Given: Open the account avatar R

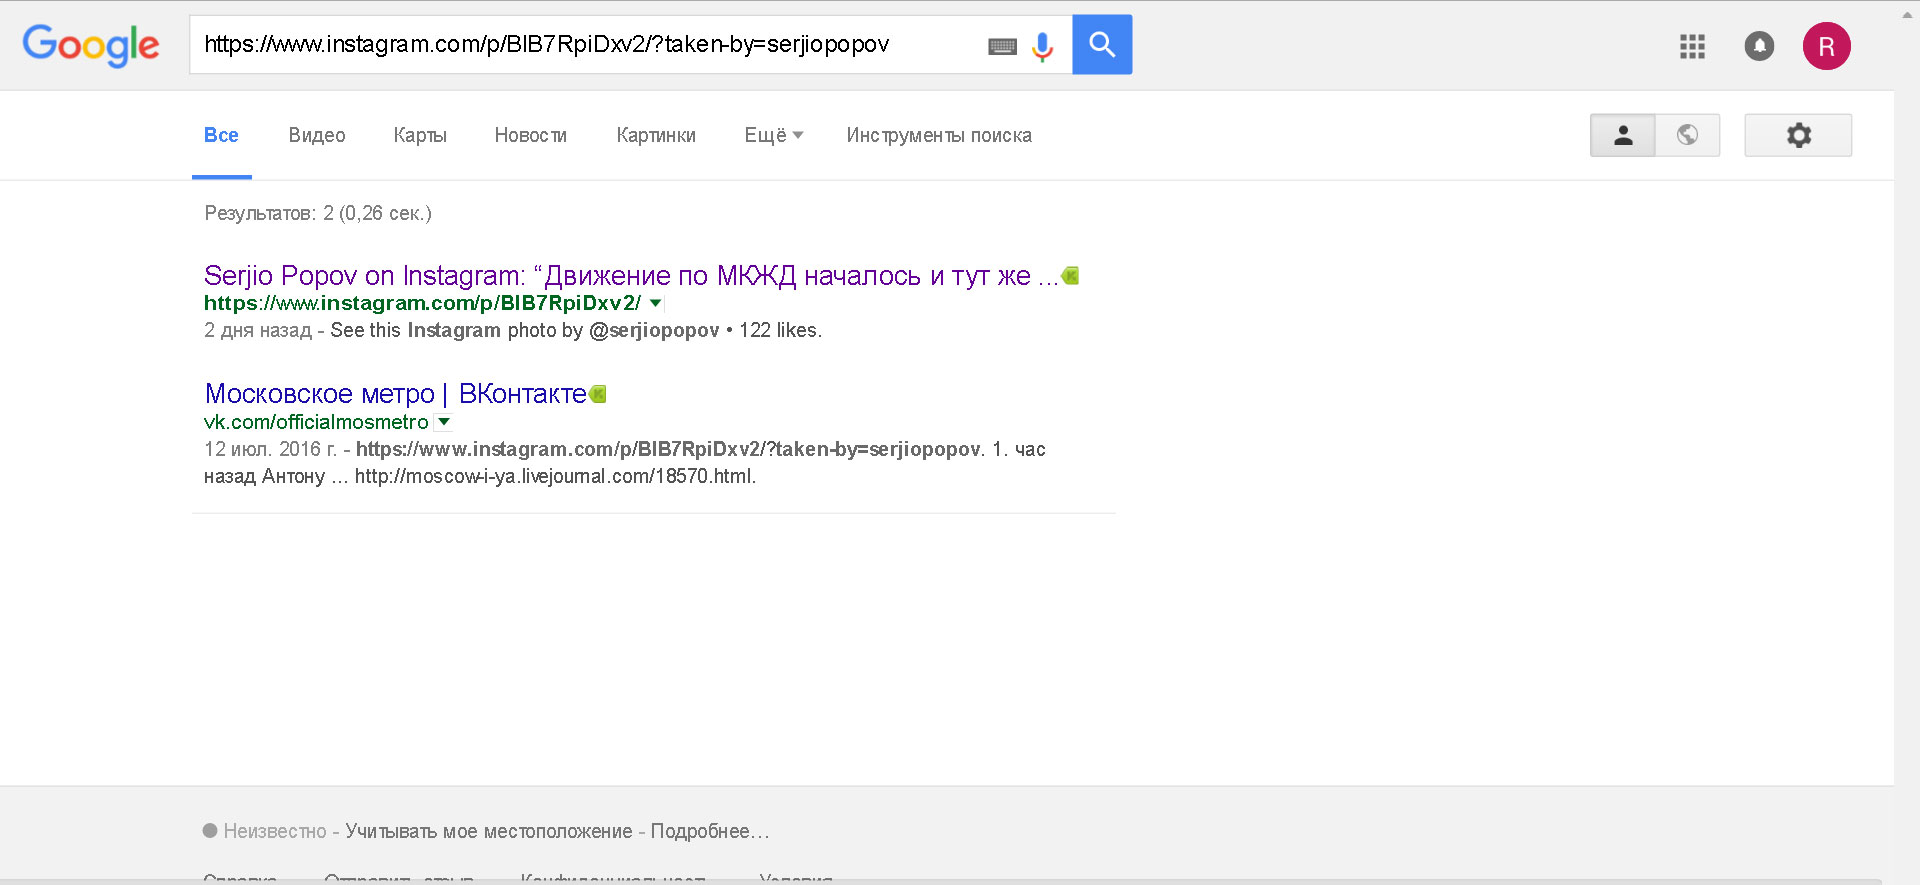Looking at the screenshot, I should point(1826,46).
